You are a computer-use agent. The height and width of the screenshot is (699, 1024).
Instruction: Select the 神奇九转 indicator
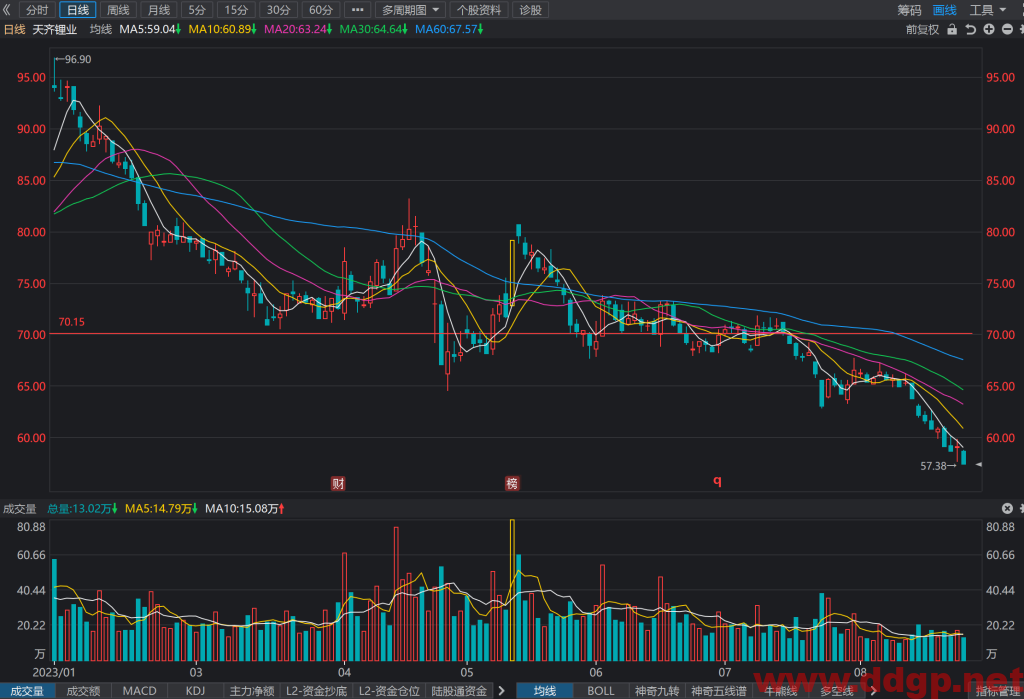click(x=657, y=691)
